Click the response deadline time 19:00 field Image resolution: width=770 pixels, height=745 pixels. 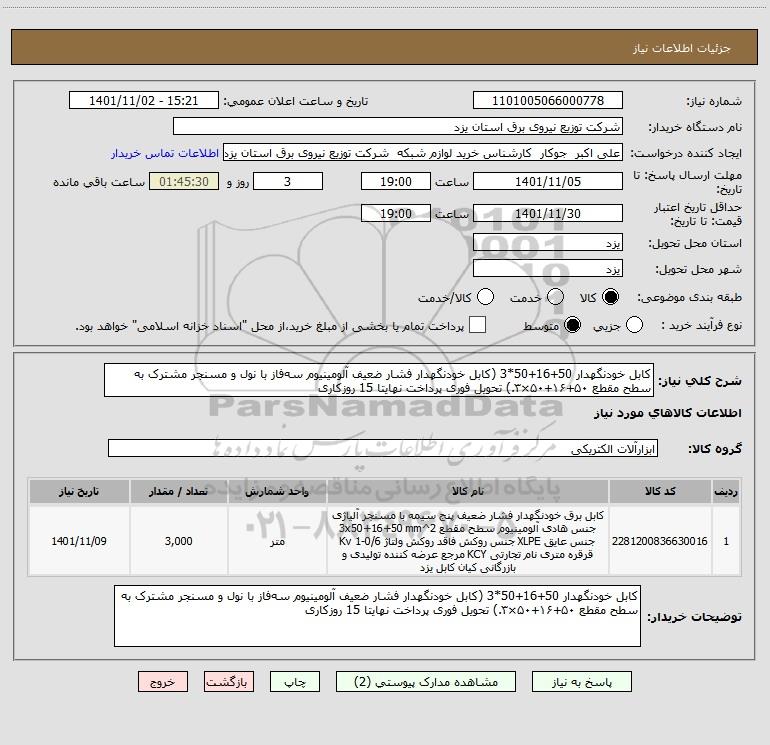(x=396, y=182)
